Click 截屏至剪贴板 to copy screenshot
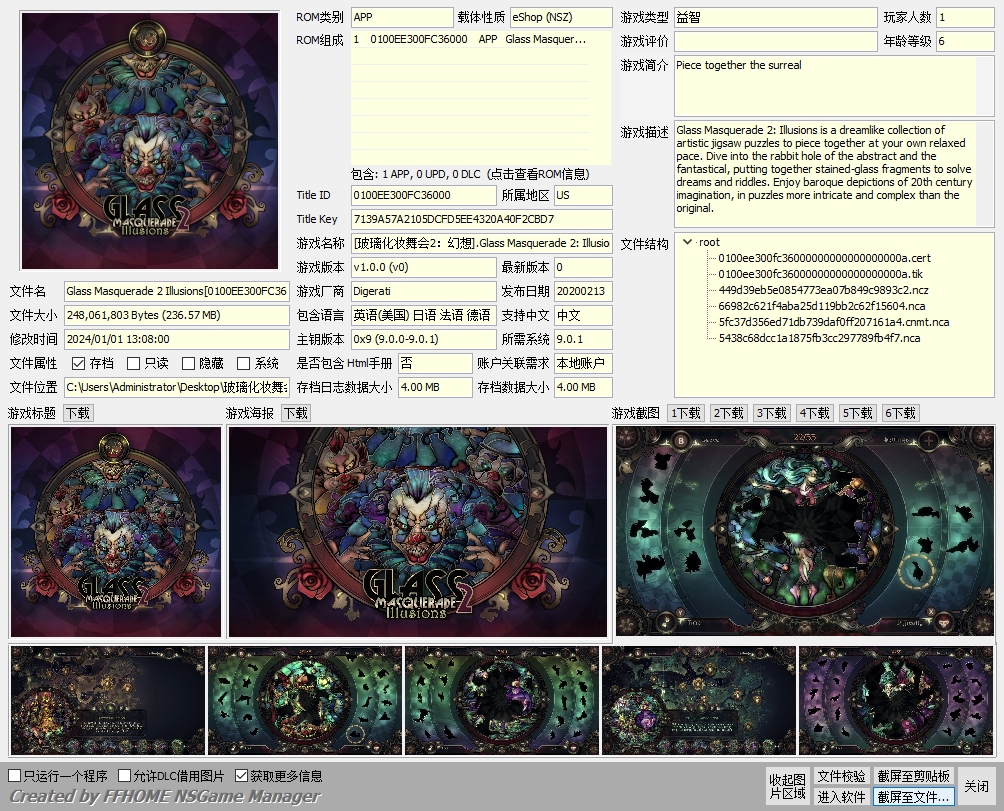Viewport: 1004px width, 811px height. [x=913, y=776]
